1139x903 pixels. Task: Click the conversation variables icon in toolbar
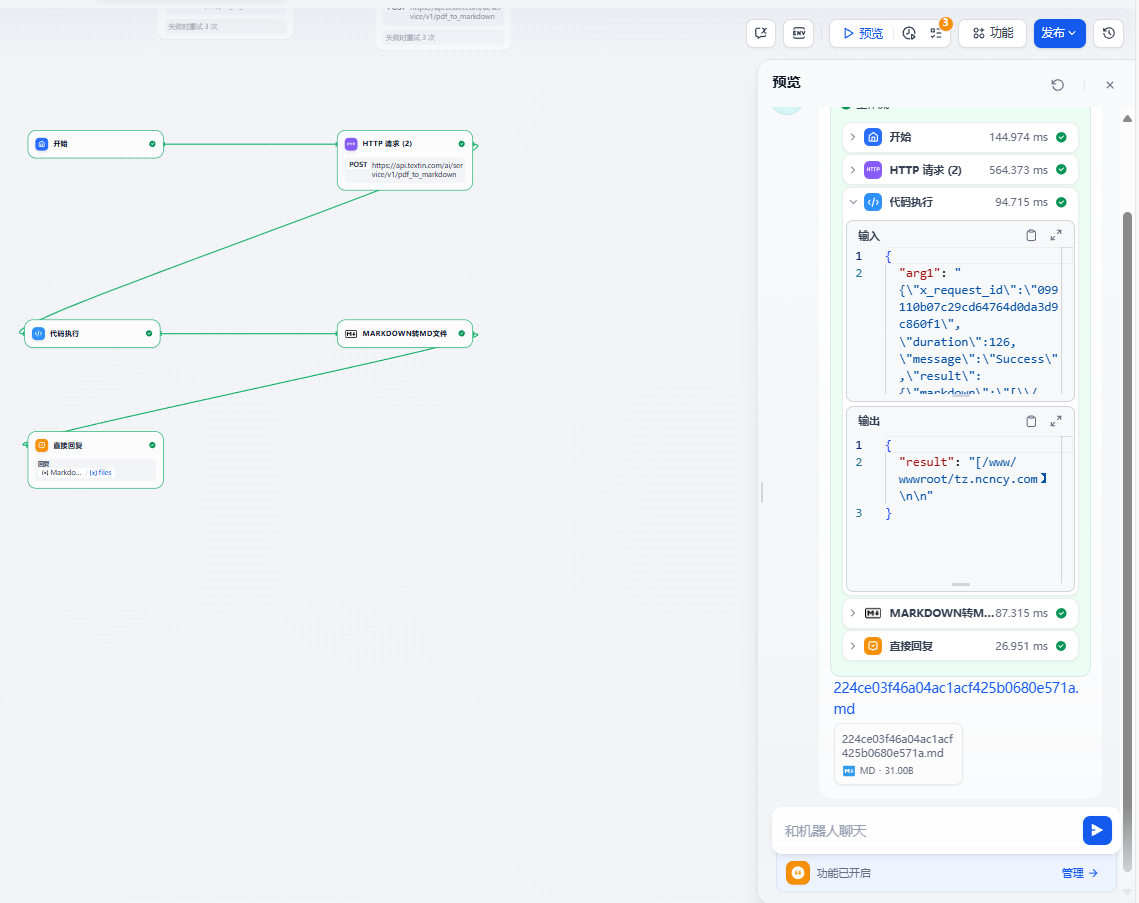click(x=761, y=33)
